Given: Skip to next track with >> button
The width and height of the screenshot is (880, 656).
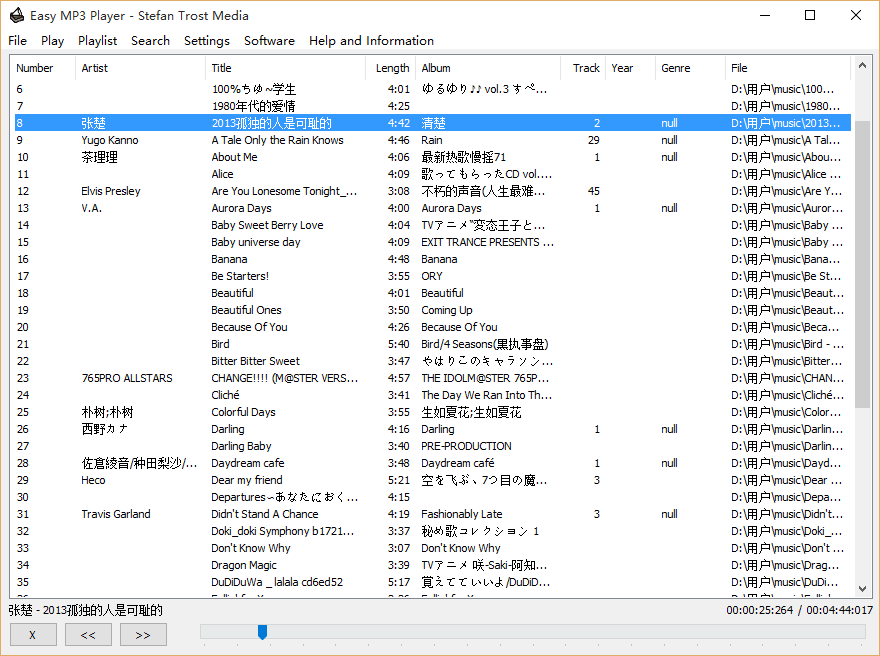Looking at the screenshot, I should 143,635.
